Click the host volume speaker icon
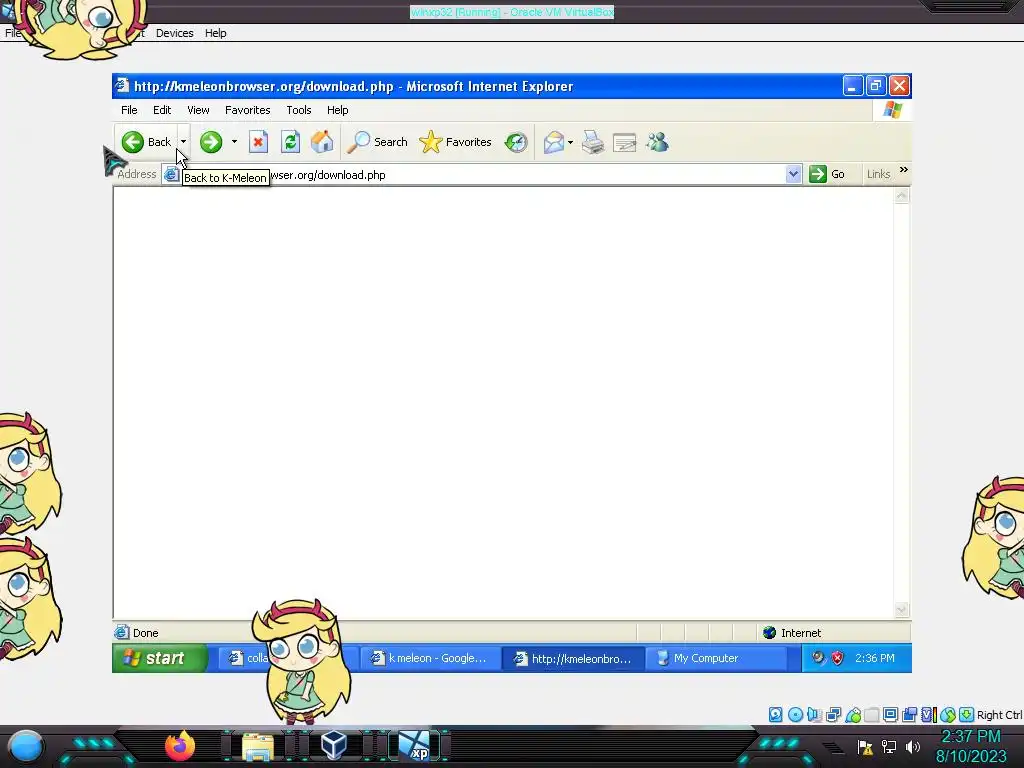Image resolution: width=1024 pixels, height=768 pixels. 913,746
